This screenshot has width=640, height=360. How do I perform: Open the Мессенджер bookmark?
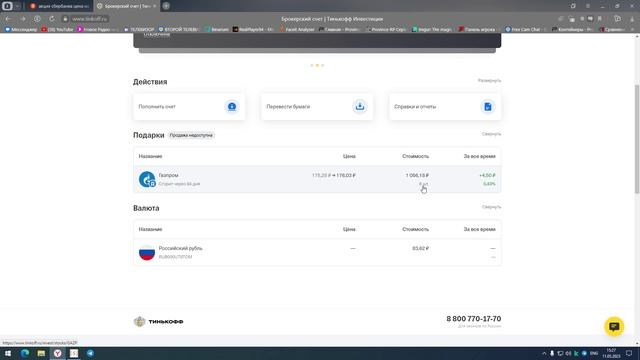point(21,29)
